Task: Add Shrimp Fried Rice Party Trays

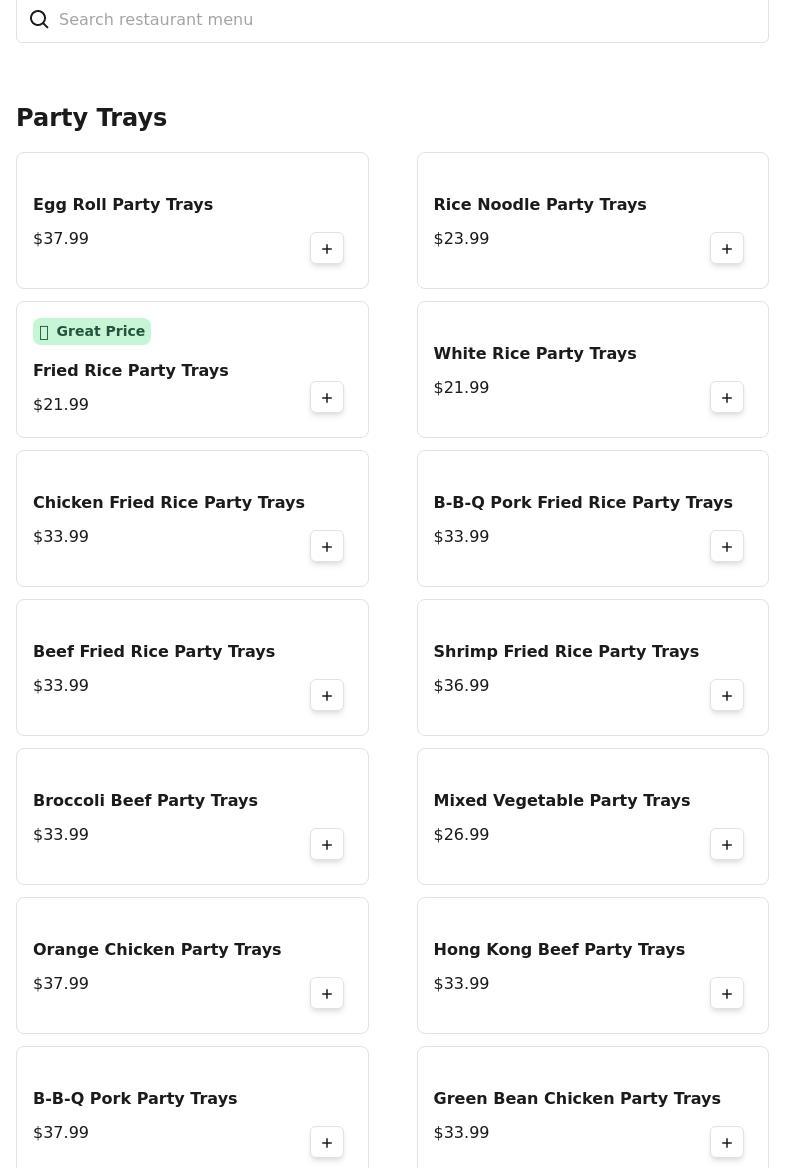Action: tap(727, 696)
